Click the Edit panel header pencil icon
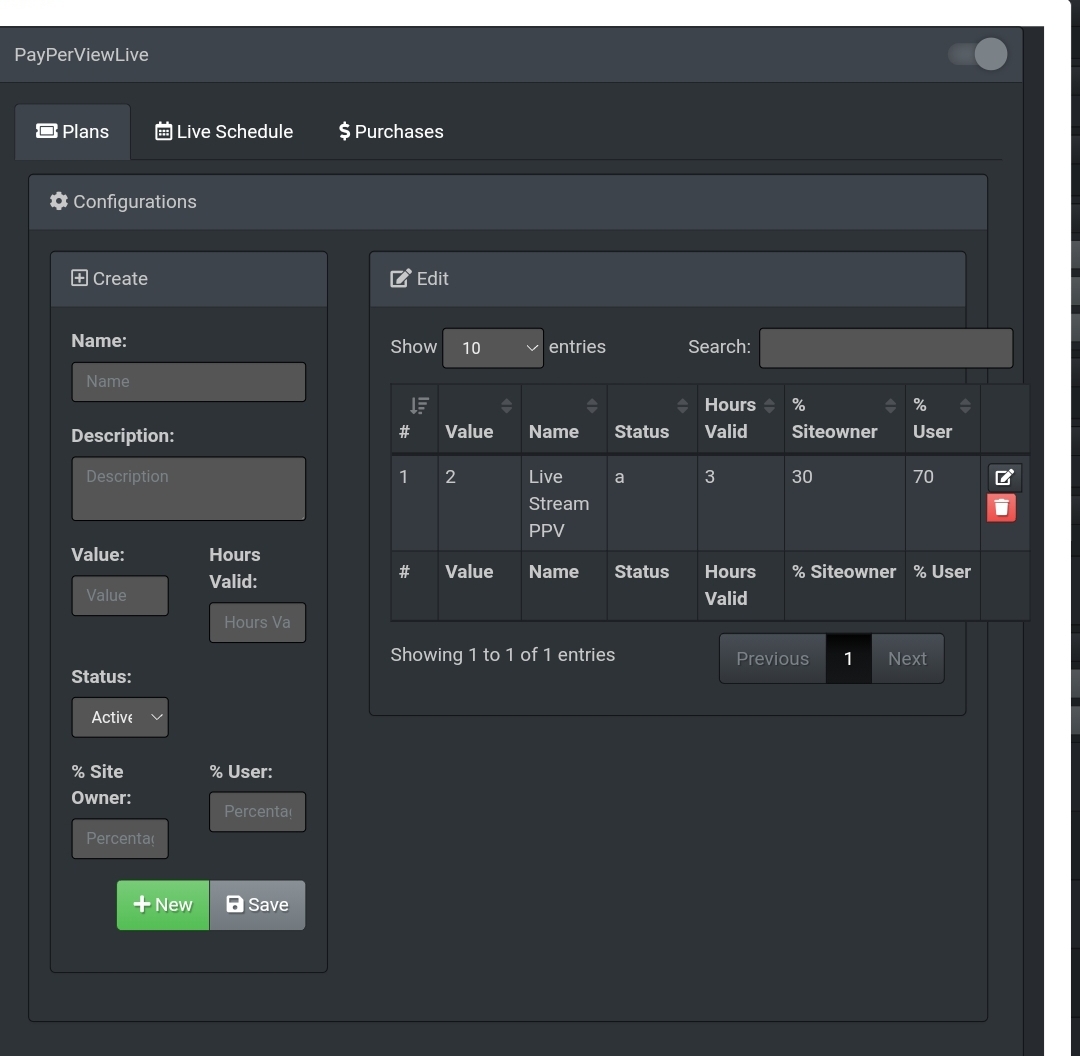The image size is (1080, 1056). tap(401, 278)
